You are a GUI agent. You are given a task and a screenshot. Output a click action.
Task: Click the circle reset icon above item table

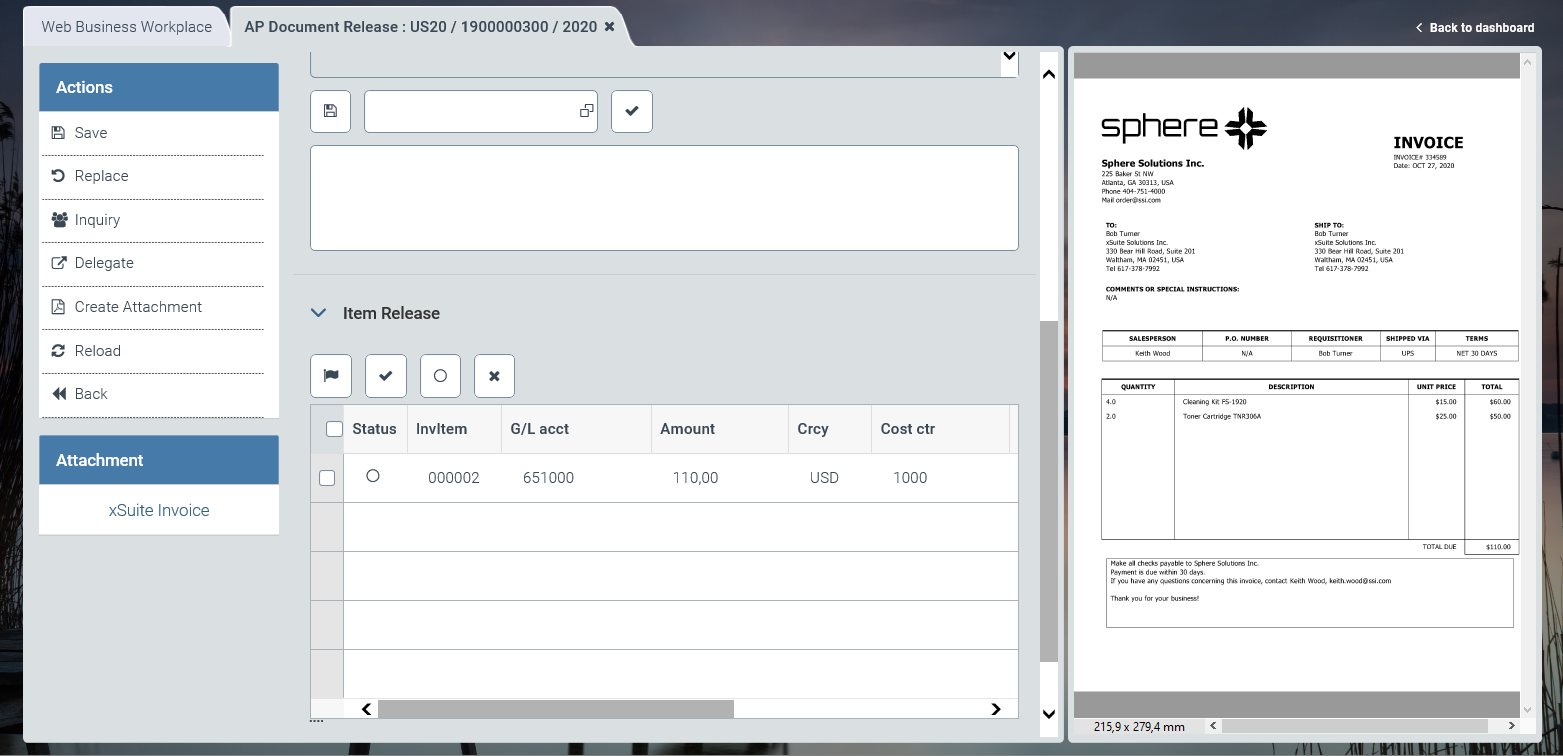pos(440,376)
